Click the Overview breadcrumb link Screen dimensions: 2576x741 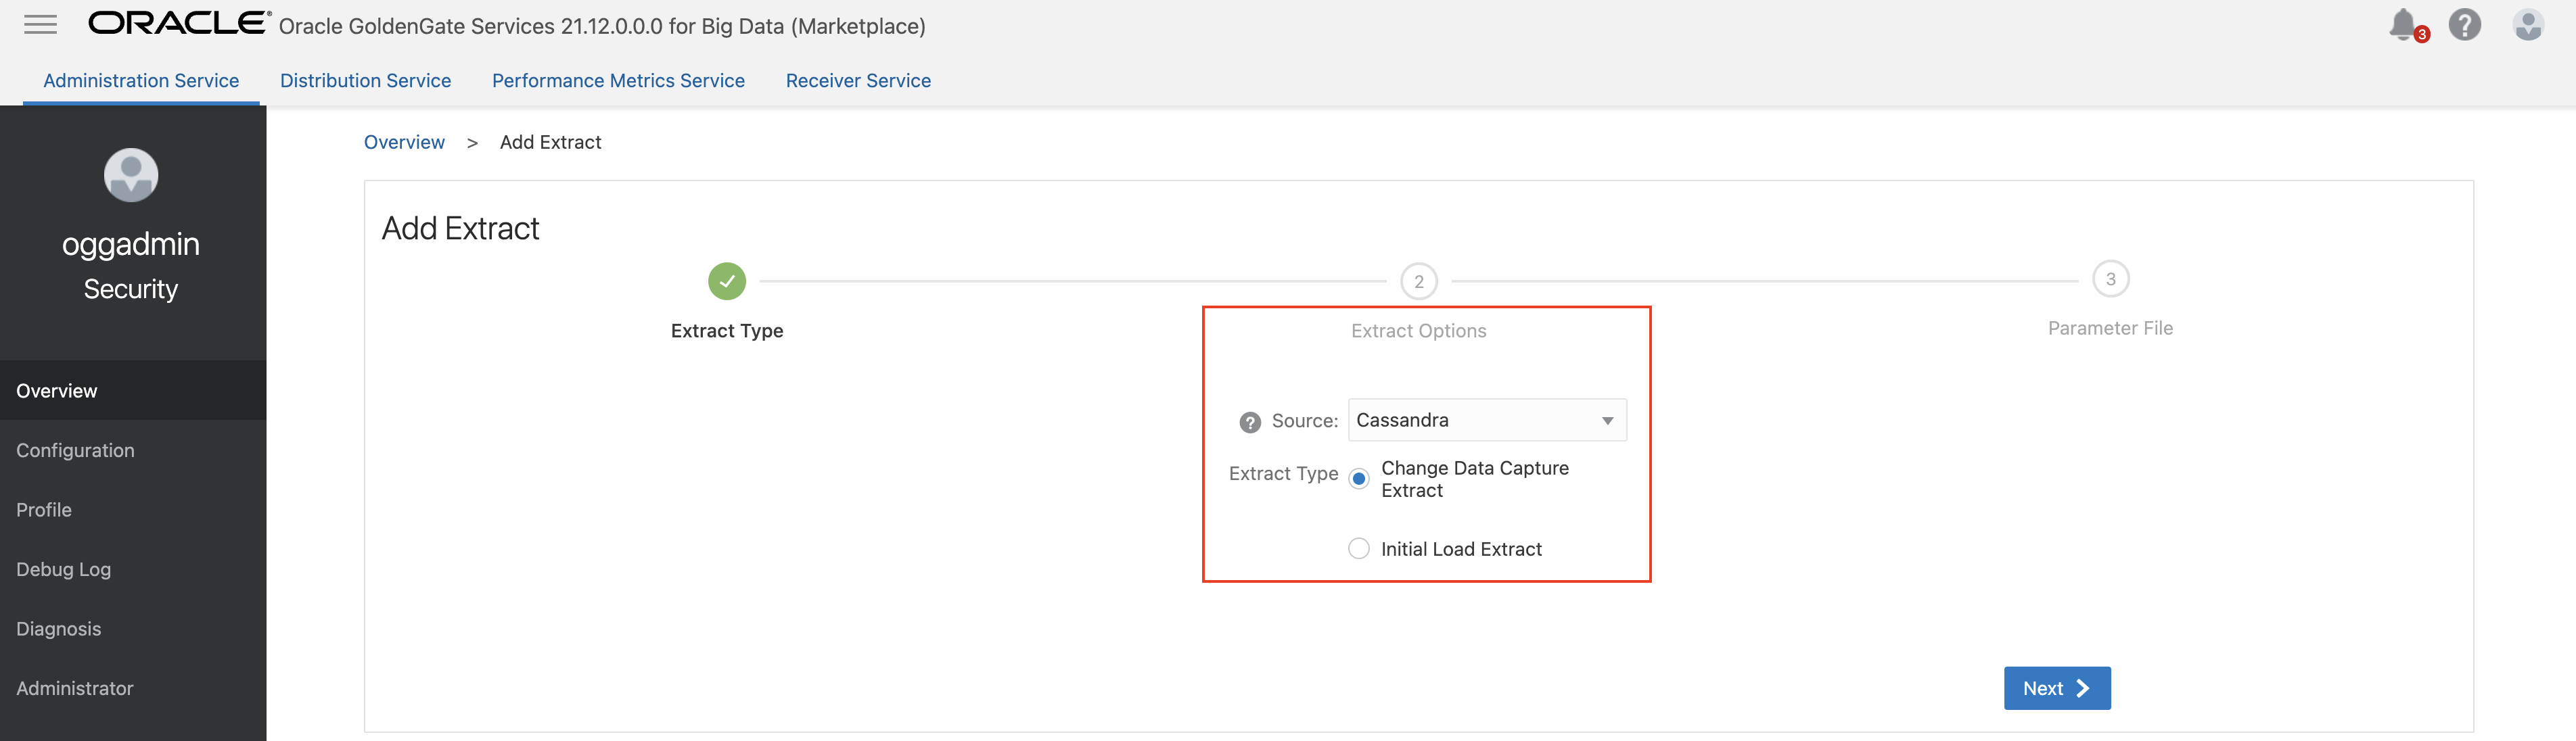click(404, 142)
